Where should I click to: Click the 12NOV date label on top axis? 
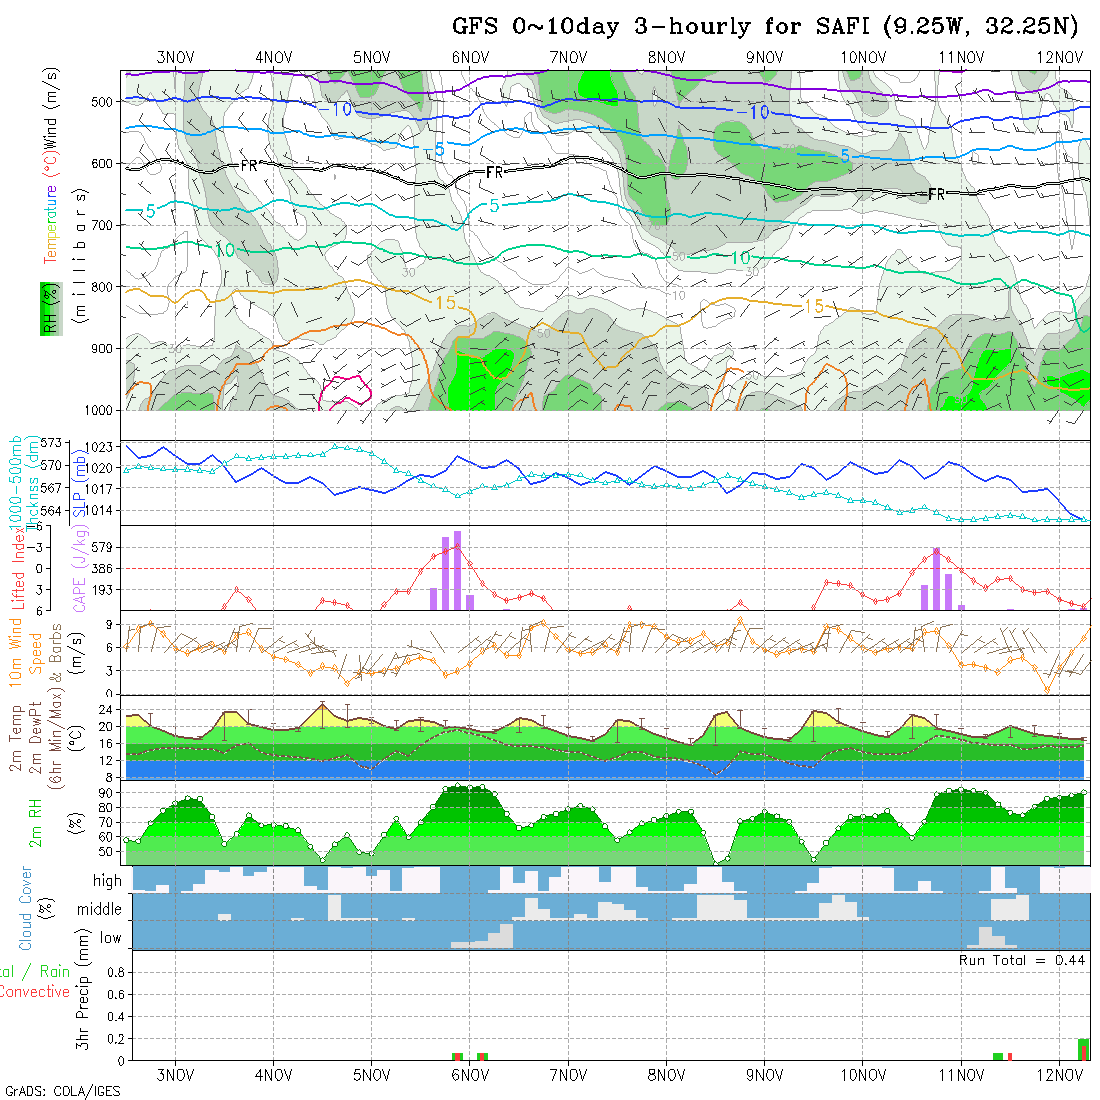point(1059,57)
